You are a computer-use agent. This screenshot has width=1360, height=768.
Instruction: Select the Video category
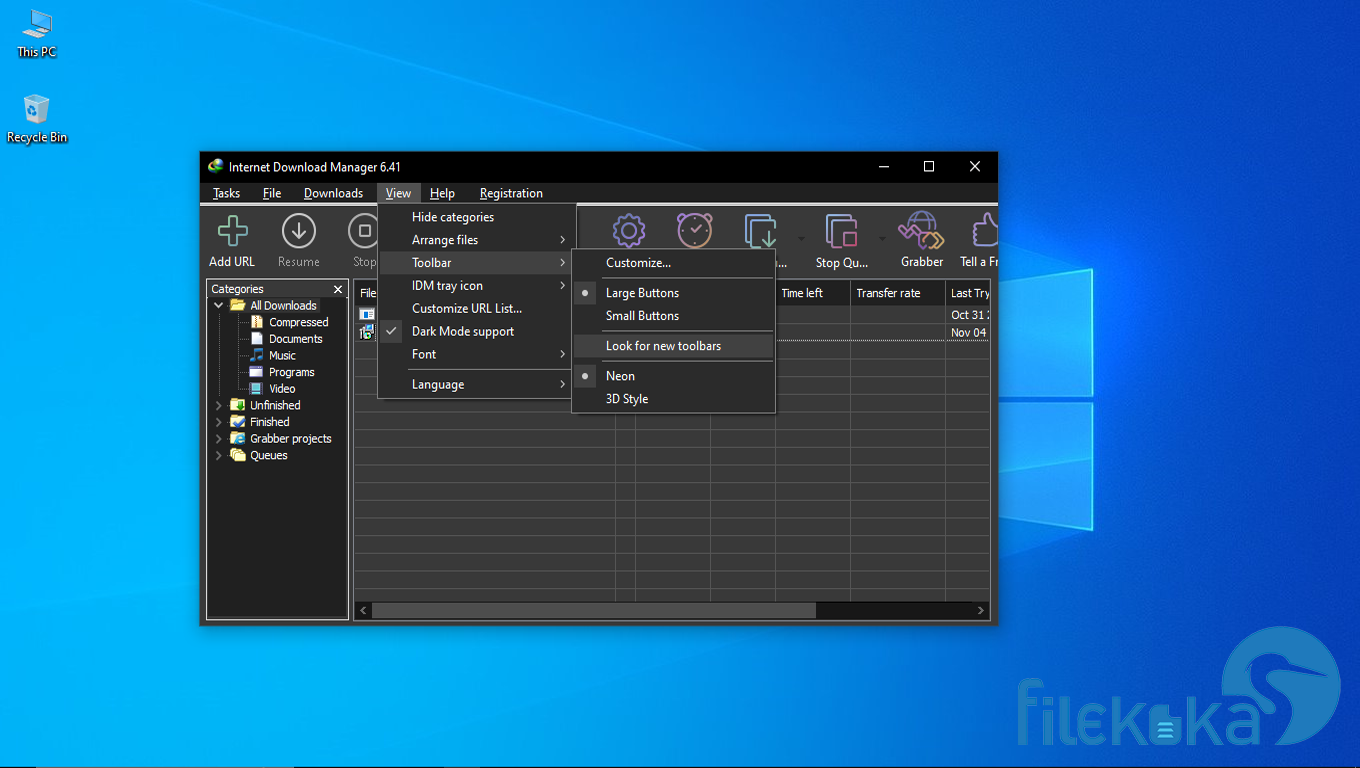[x=281, y=388]
